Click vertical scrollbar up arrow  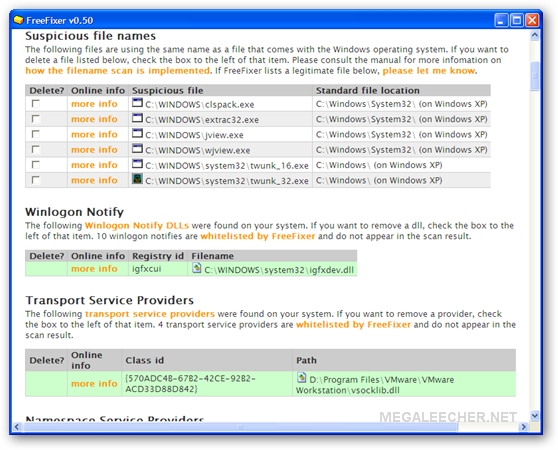[x=535, y=35]
